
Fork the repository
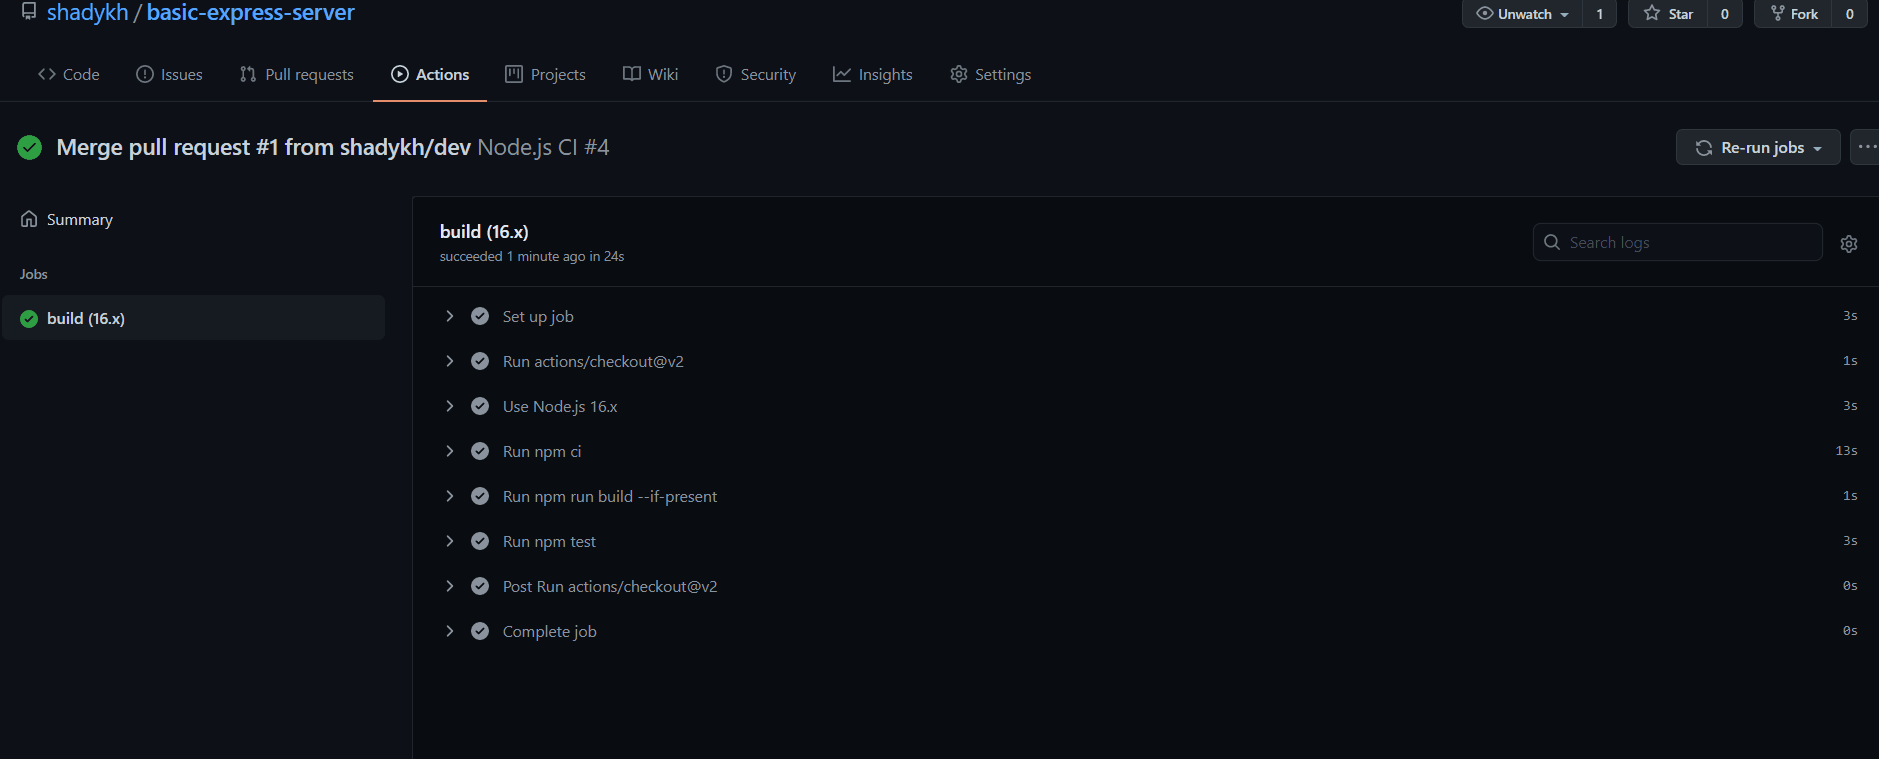(1794, 14)
